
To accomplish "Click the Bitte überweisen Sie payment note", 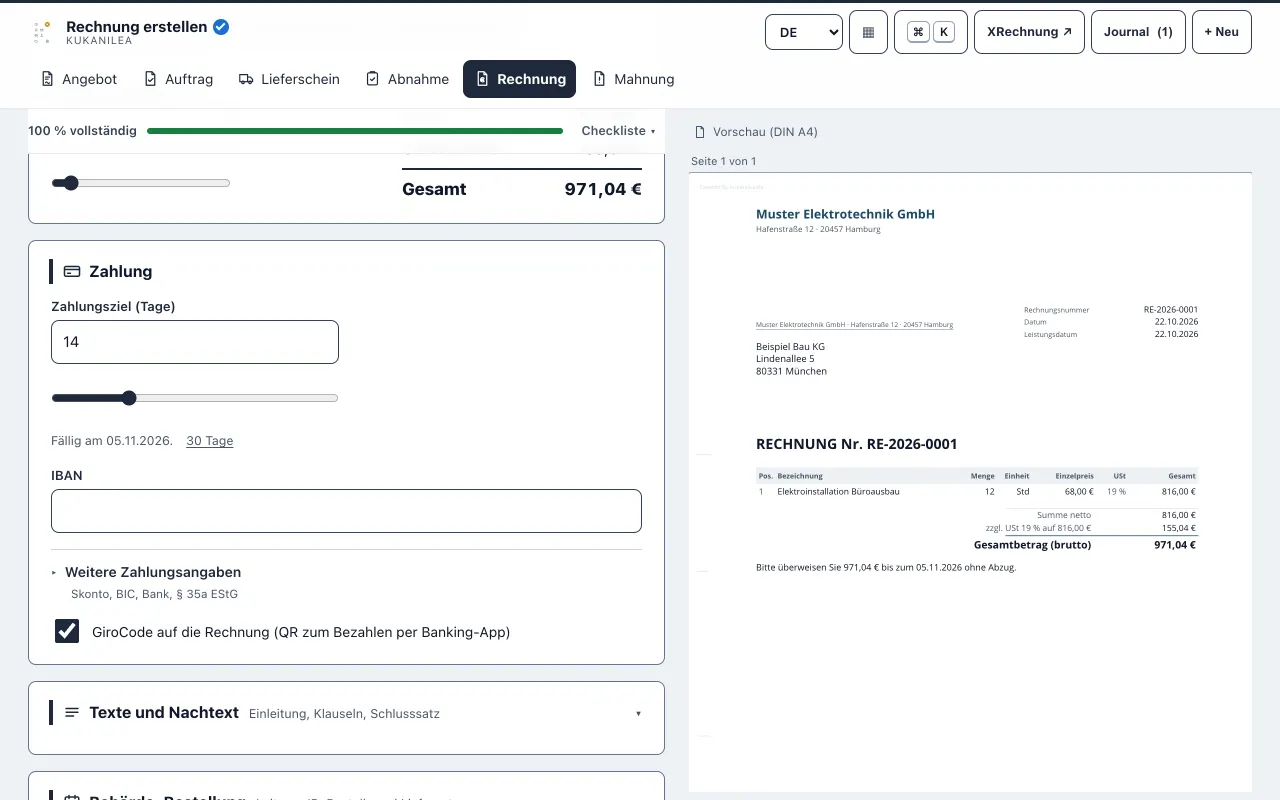I will (x=886, y=568).
